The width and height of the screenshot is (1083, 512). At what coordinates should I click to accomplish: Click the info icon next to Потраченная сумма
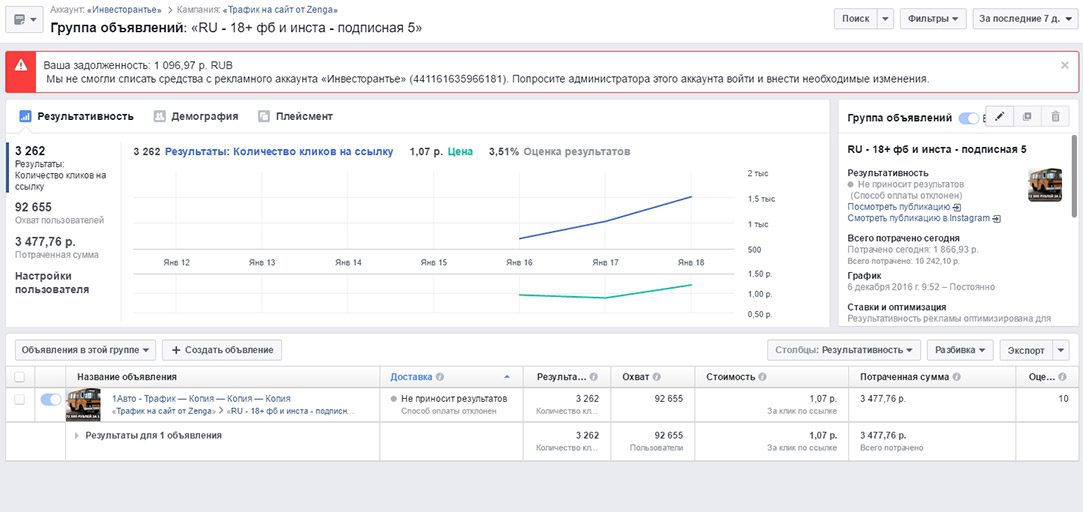click(x=955, y=377)
